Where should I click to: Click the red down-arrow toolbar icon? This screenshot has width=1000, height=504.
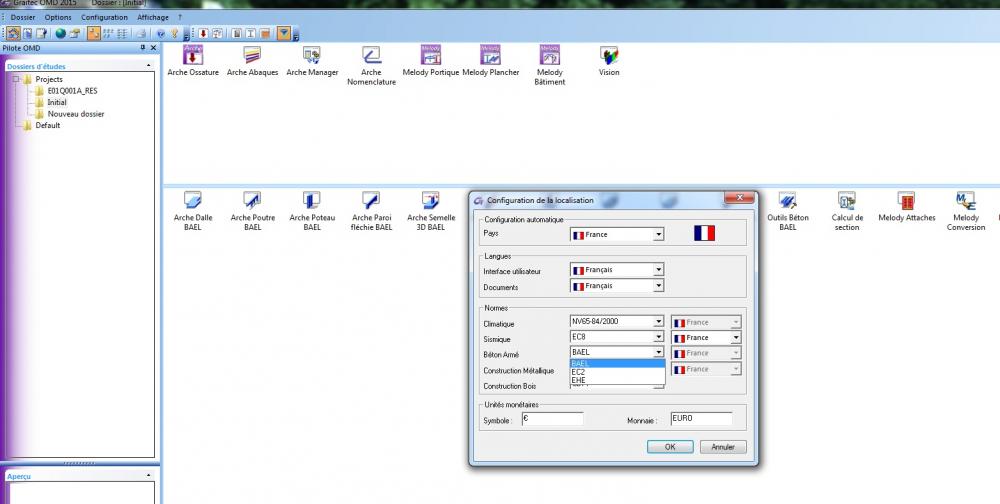coord(203,33)
